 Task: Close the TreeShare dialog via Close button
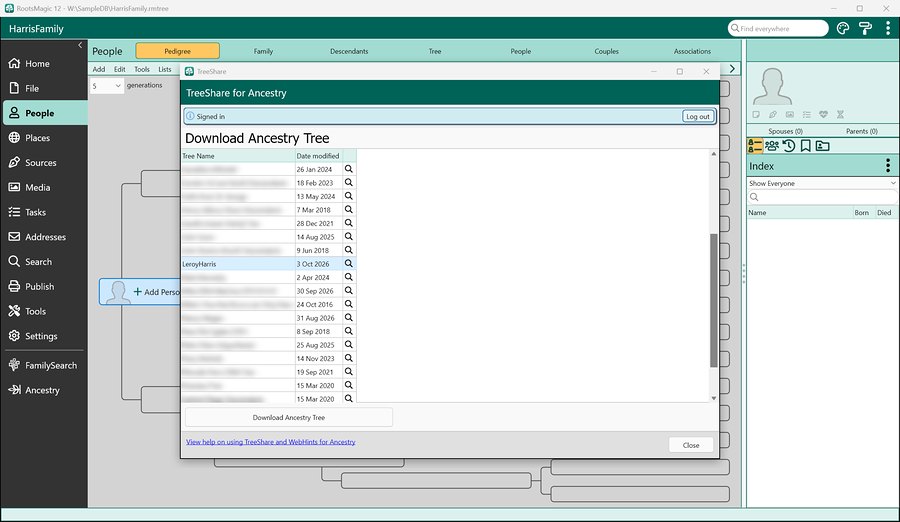coord(691,445)
